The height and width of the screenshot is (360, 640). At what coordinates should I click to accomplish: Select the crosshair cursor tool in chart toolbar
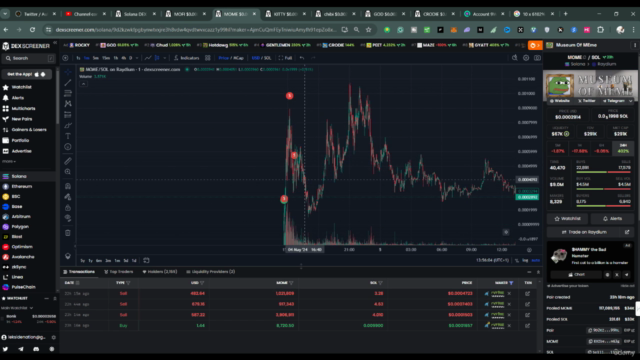(68, 72)
